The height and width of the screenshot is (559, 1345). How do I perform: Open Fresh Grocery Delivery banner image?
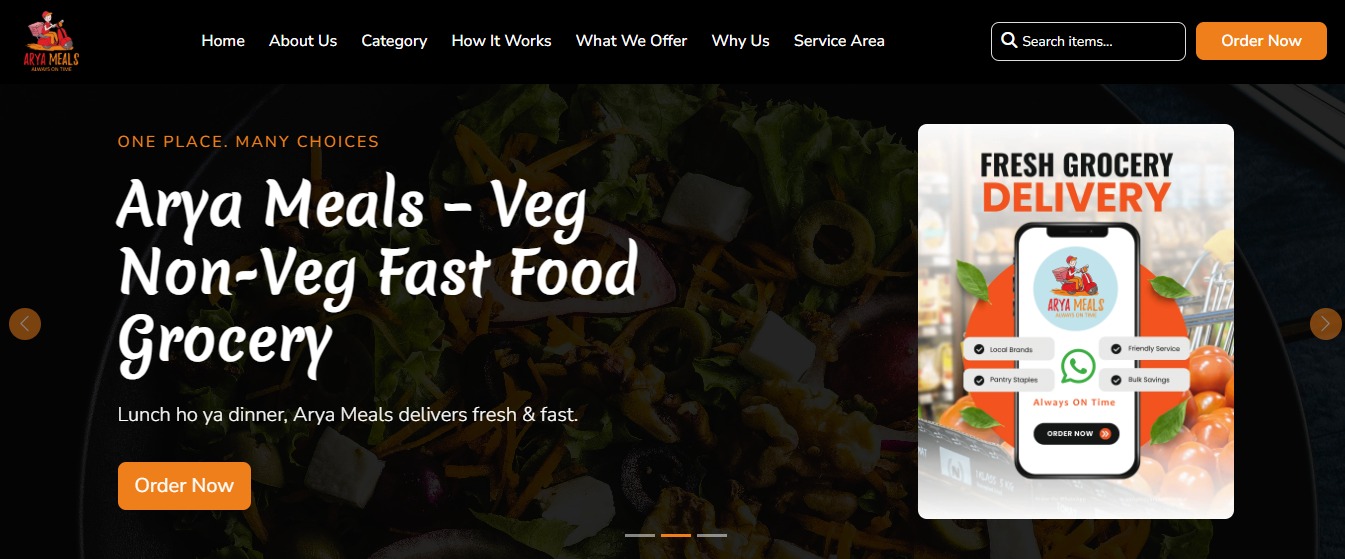(x=1076, y=321)
